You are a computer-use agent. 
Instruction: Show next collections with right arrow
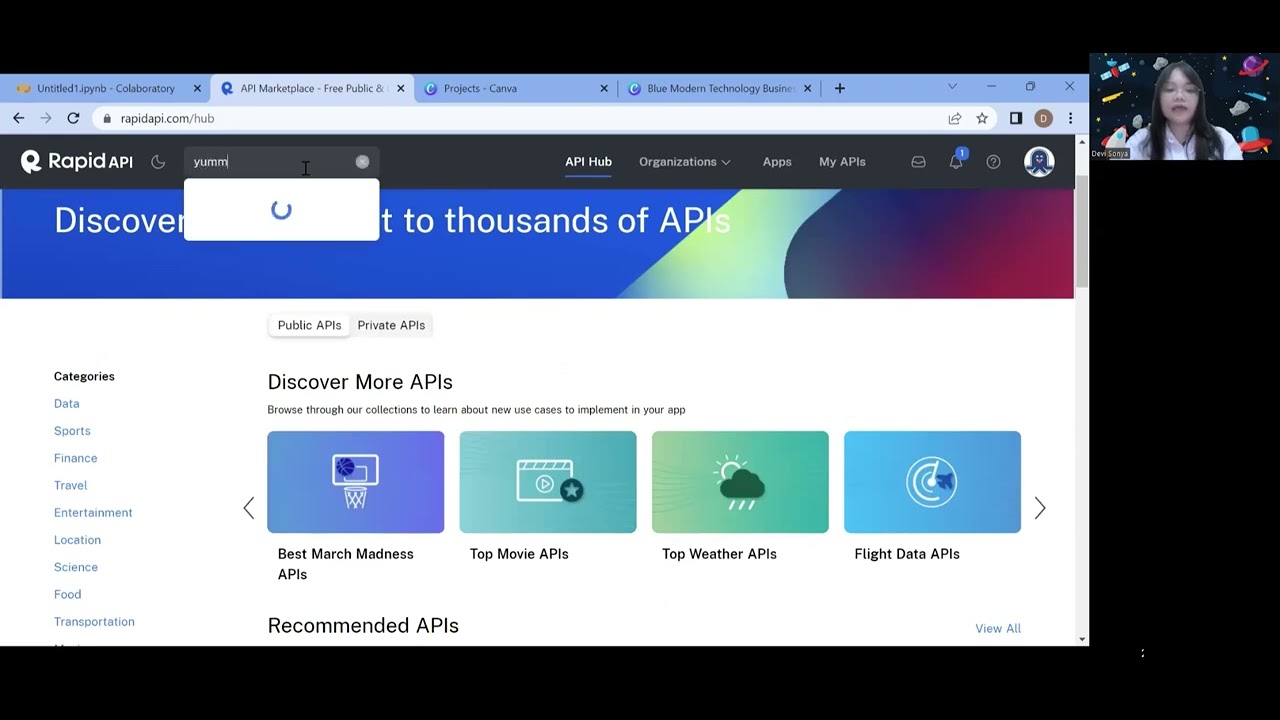1040,508
